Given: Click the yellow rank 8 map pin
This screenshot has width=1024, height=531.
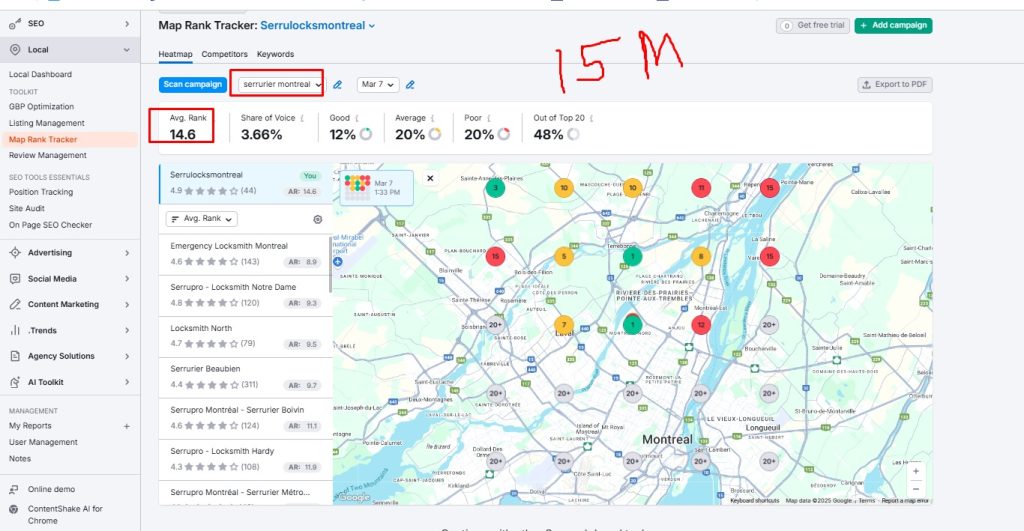Looking at the screenshot, I should (x=701, y=256).
